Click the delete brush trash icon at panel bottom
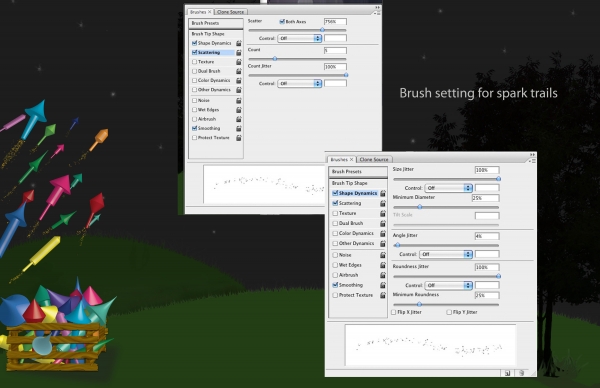Viewport: 600px width, 388px height. 521,373
